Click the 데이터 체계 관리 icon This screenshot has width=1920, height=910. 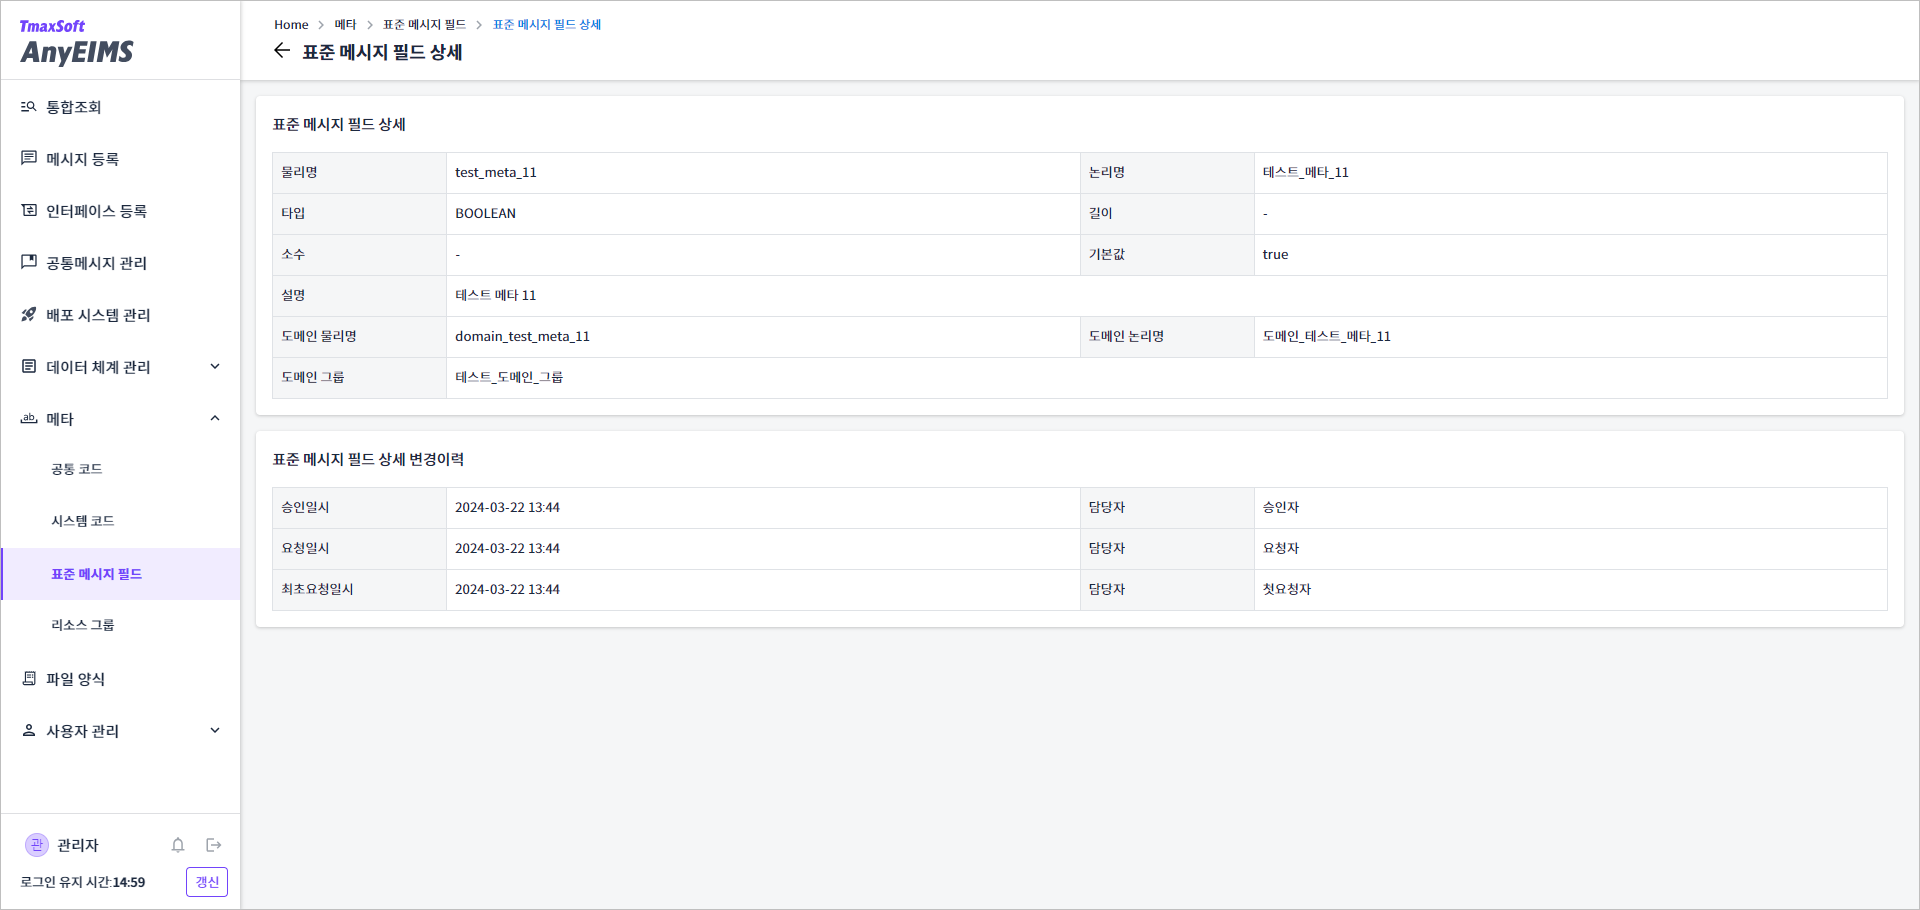pos(29,366)
